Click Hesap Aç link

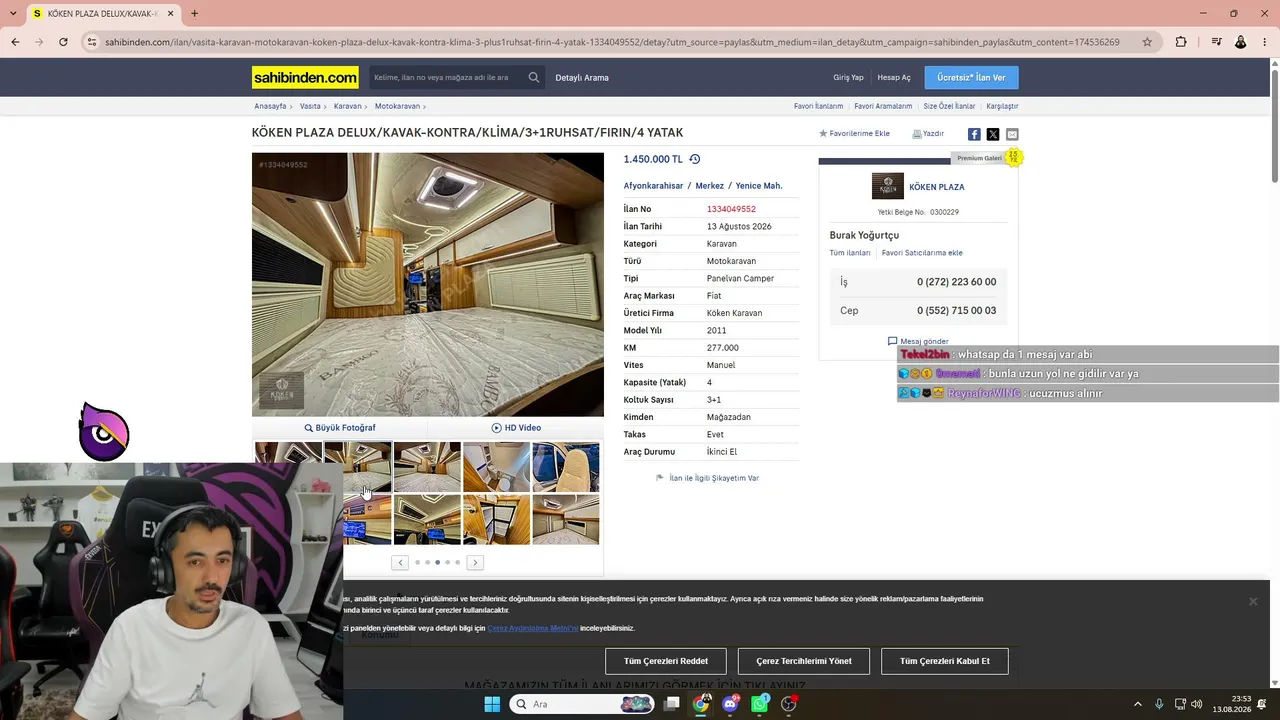tap(894, 77)
